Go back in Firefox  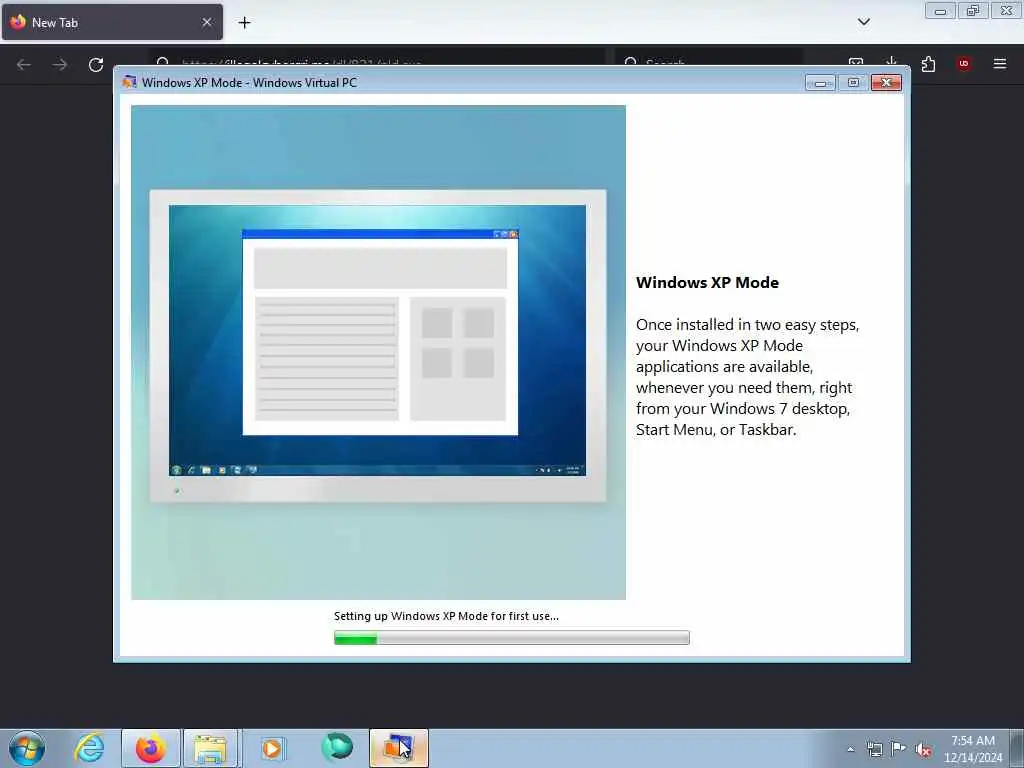[x=24, y=64]
